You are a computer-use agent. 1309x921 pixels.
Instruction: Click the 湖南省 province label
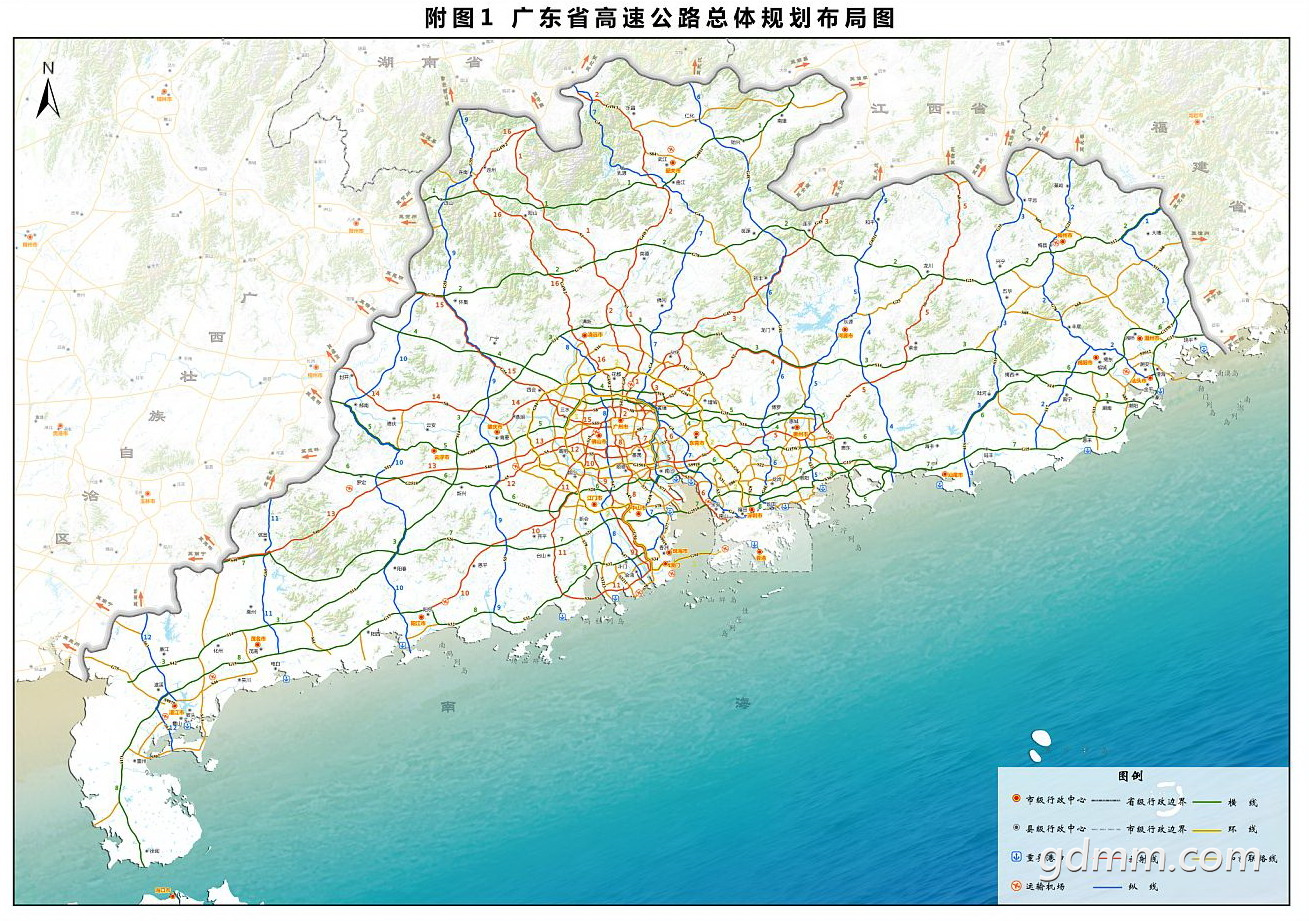pos(430,62)
